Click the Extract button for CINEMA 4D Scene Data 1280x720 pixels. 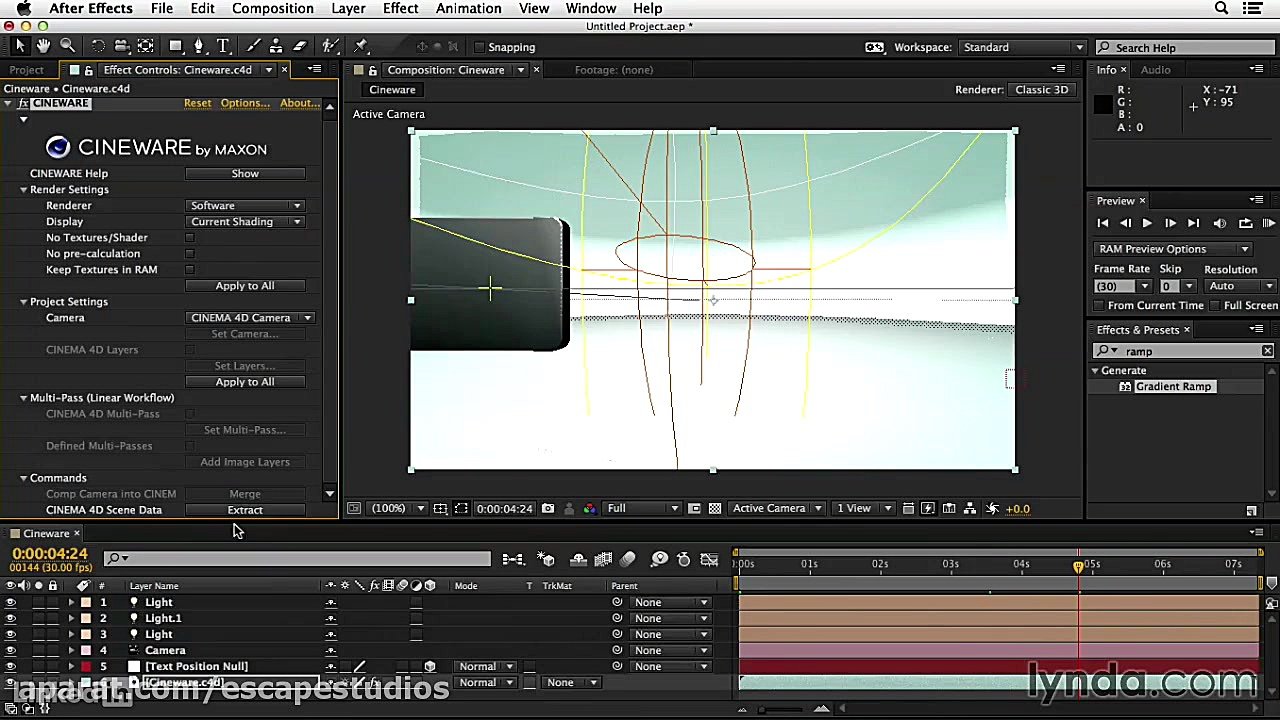pos(245,510)
